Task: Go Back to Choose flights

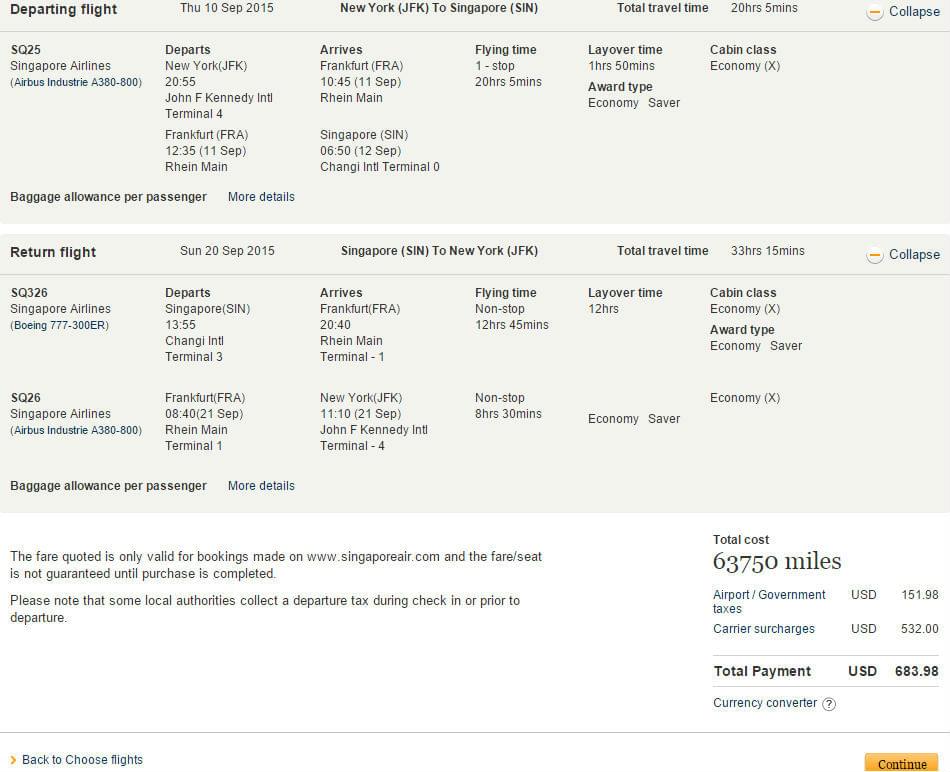Action: click(82, 760)
